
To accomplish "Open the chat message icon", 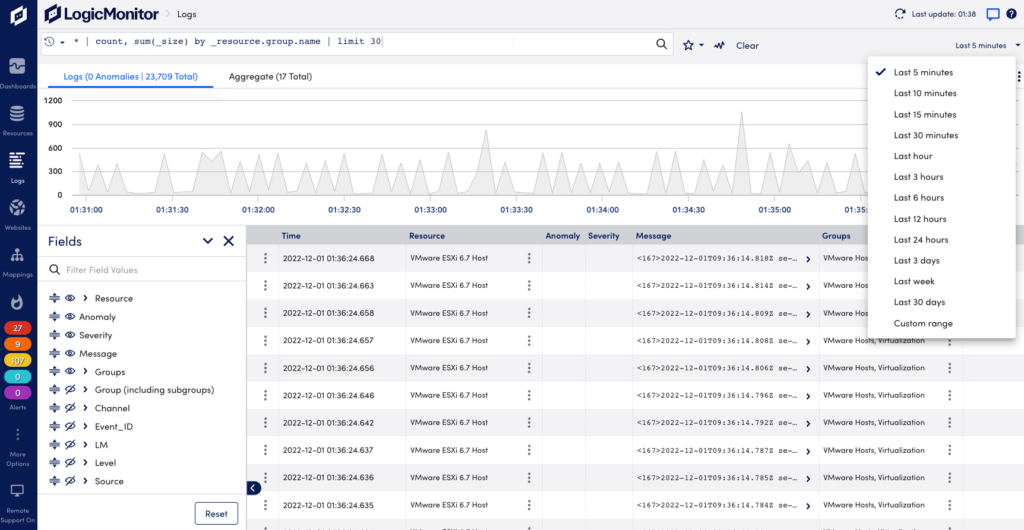I will (x=993, y=14).
